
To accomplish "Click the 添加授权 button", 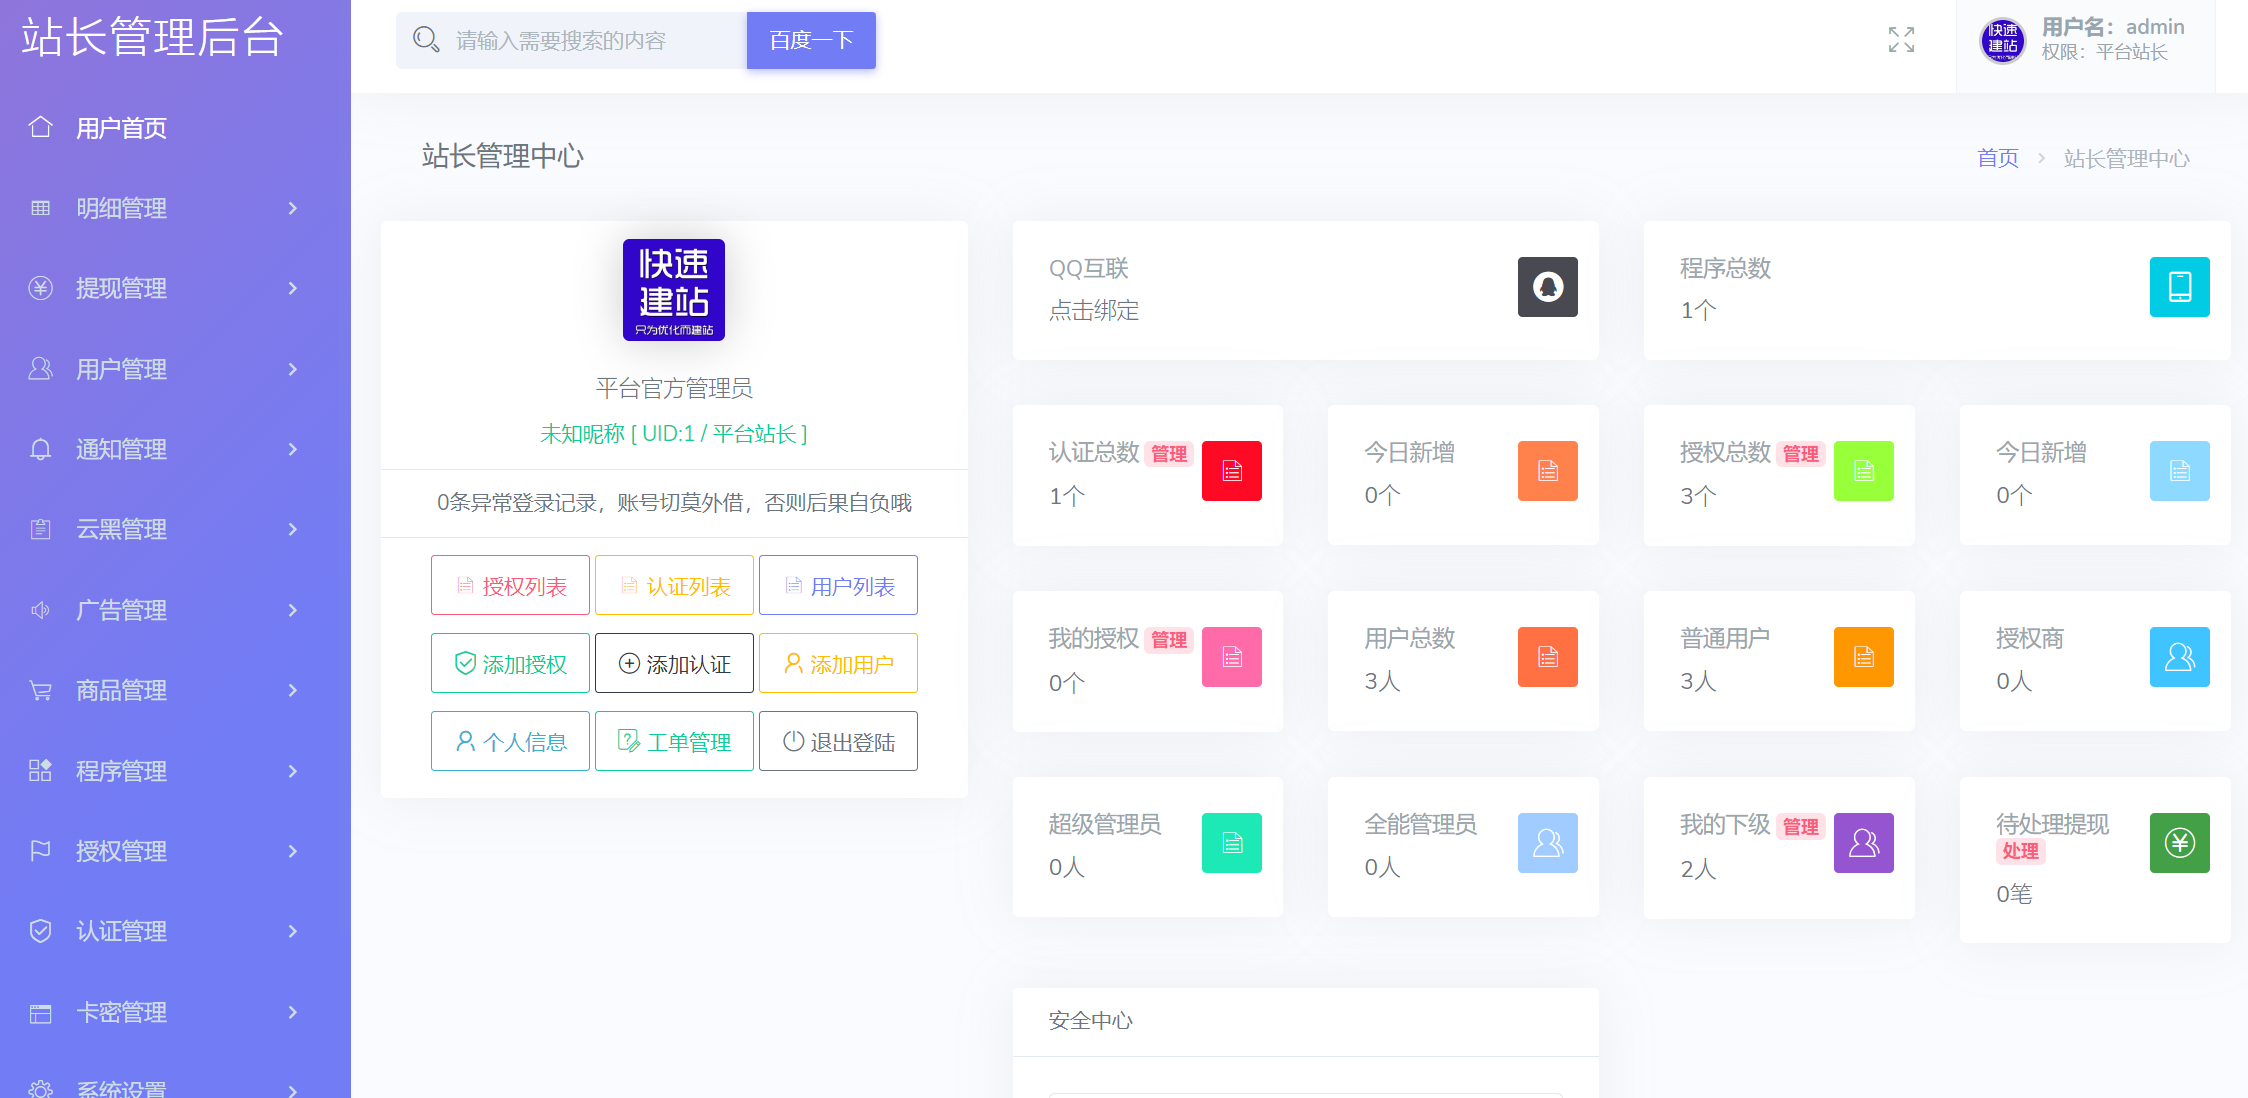I will point(510,663).
